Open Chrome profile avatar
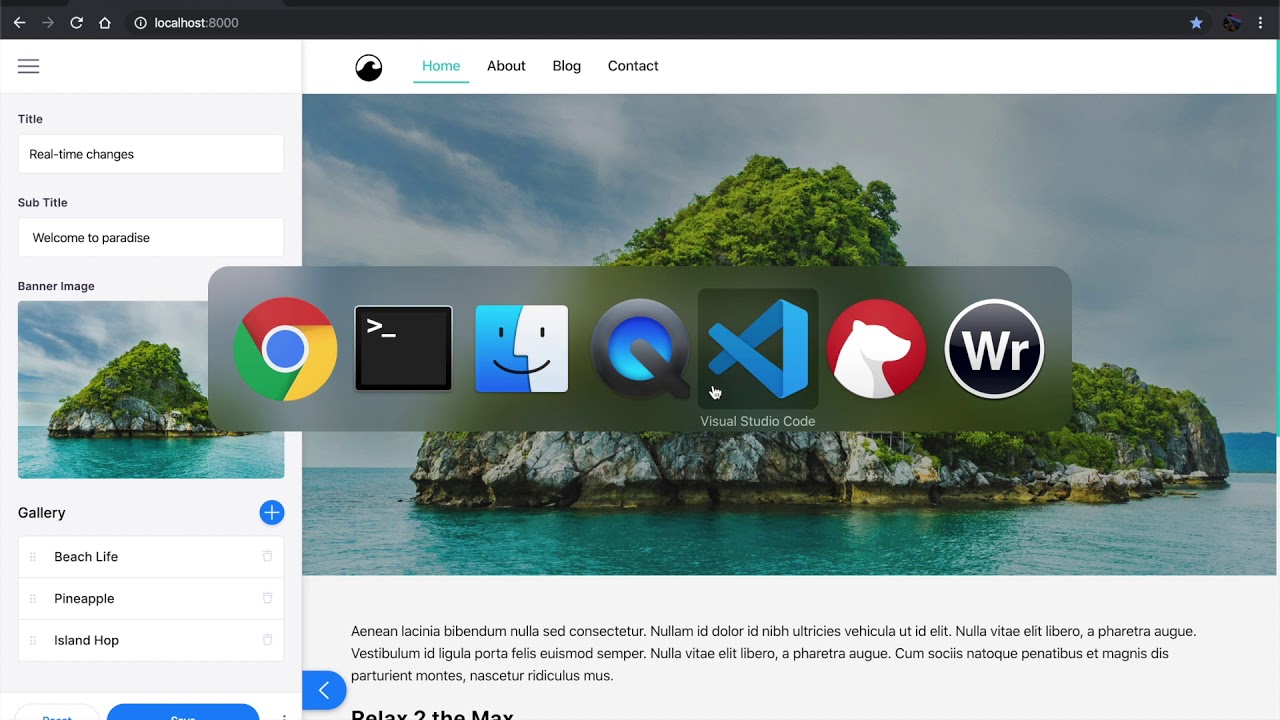This screenshot has height=720, width=1280. click(x=1232, y=22)
